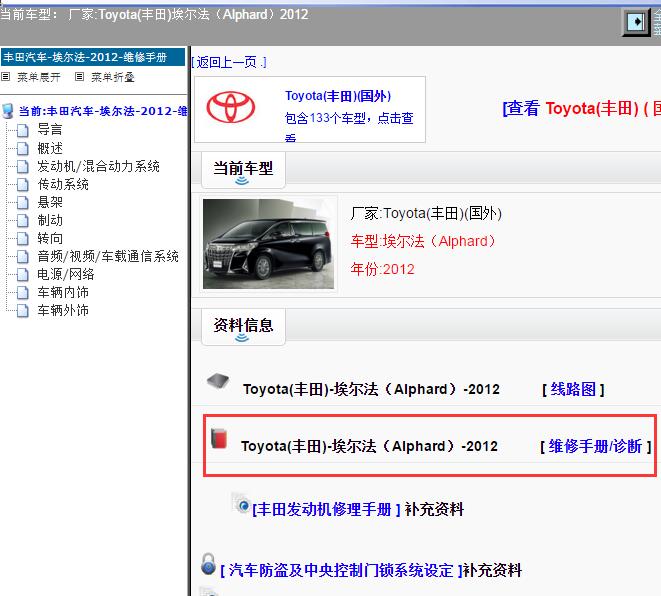Screen dimensions: 661x596
Task: Click the 丰田汽车-埃尔法-2012-维修手册 panel title
Action: (x=93, y=57)
